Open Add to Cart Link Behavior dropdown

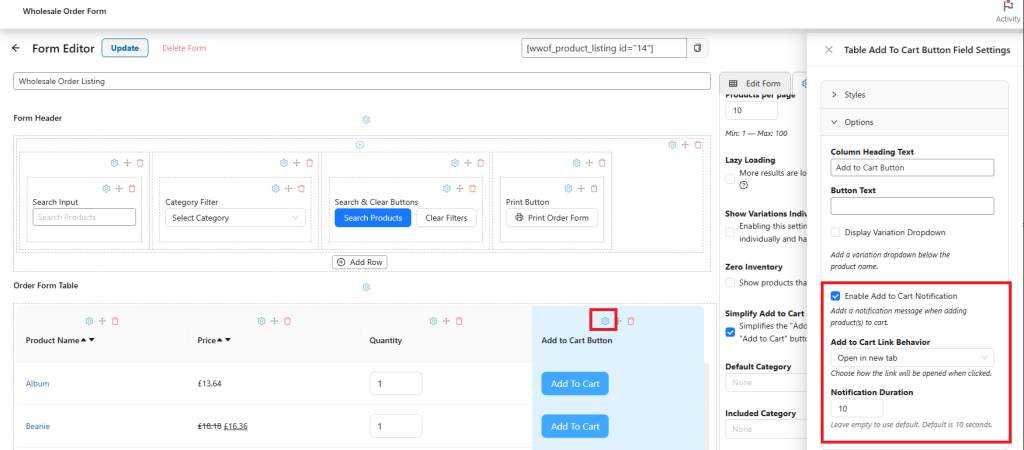click(912, 357)
